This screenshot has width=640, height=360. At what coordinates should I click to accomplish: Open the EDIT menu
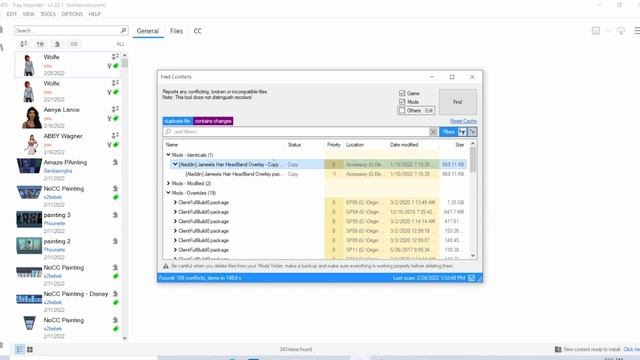click(x=11, y=14)
